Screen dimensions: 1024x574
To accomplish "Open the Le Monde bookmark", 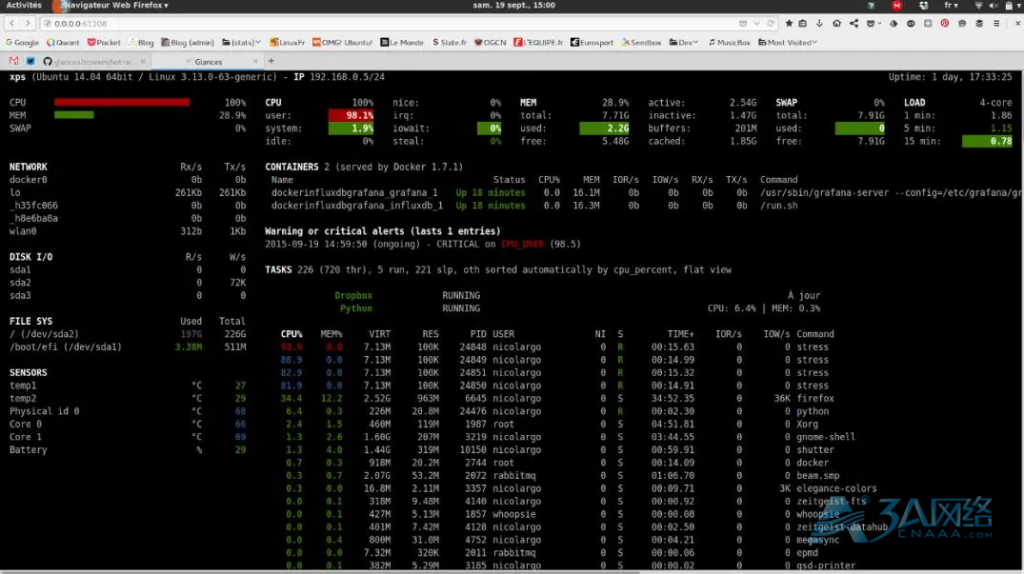I will coord(402,42).
